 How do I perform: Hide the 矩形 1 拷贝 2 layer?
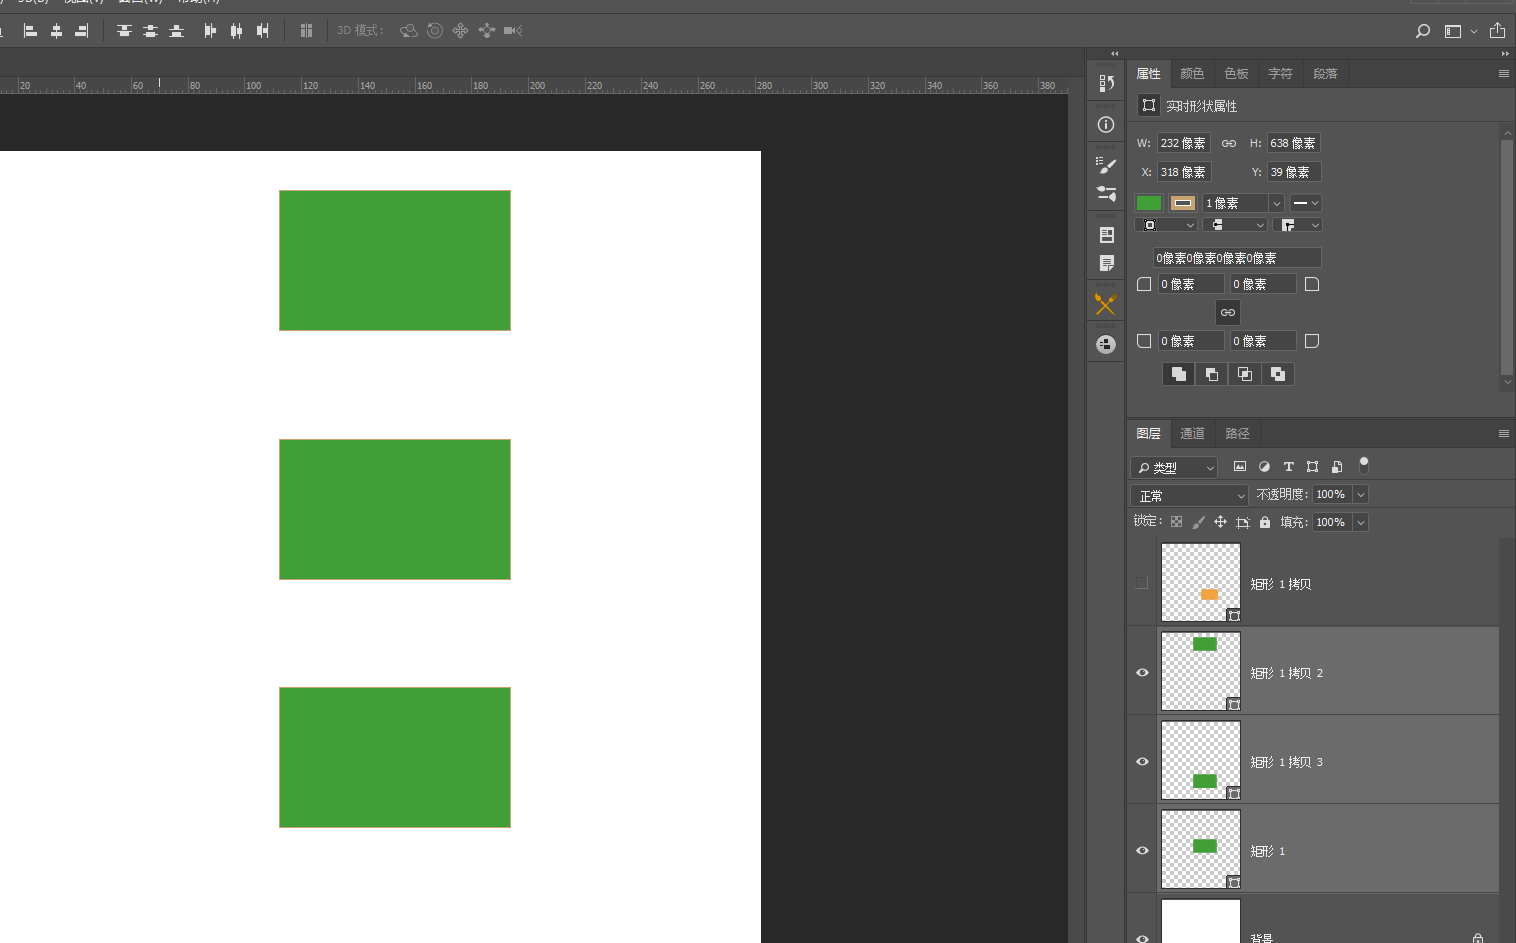(x=1142, y=672)
